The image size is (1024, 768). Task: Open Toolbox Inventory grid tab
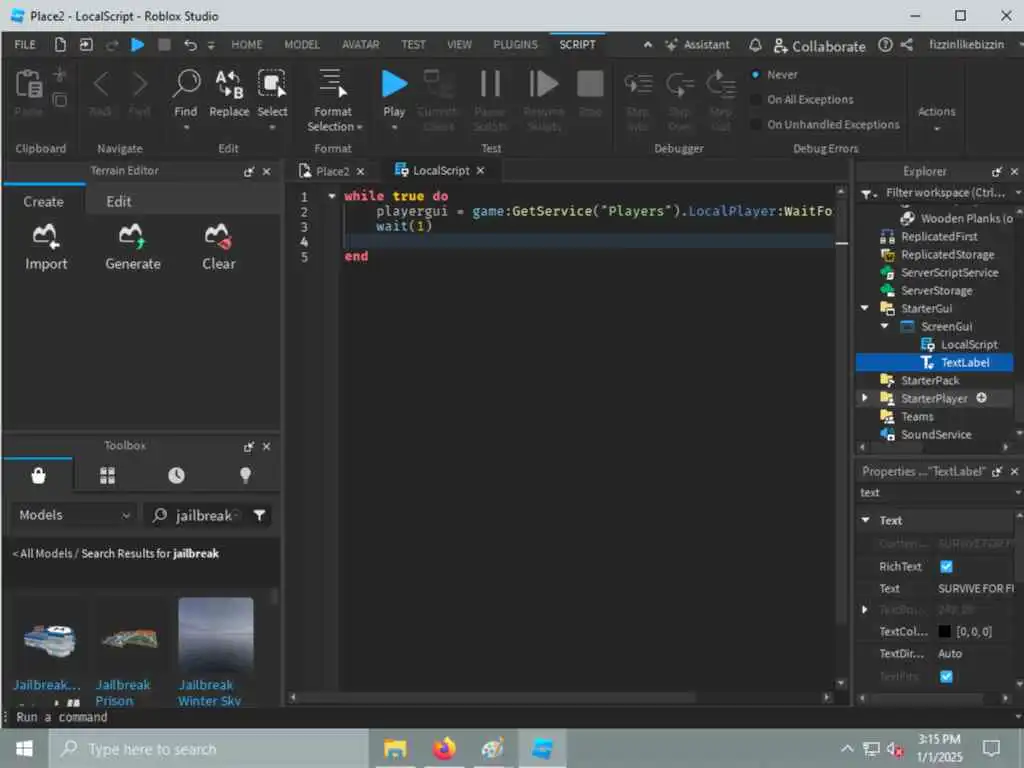[108, 475]
